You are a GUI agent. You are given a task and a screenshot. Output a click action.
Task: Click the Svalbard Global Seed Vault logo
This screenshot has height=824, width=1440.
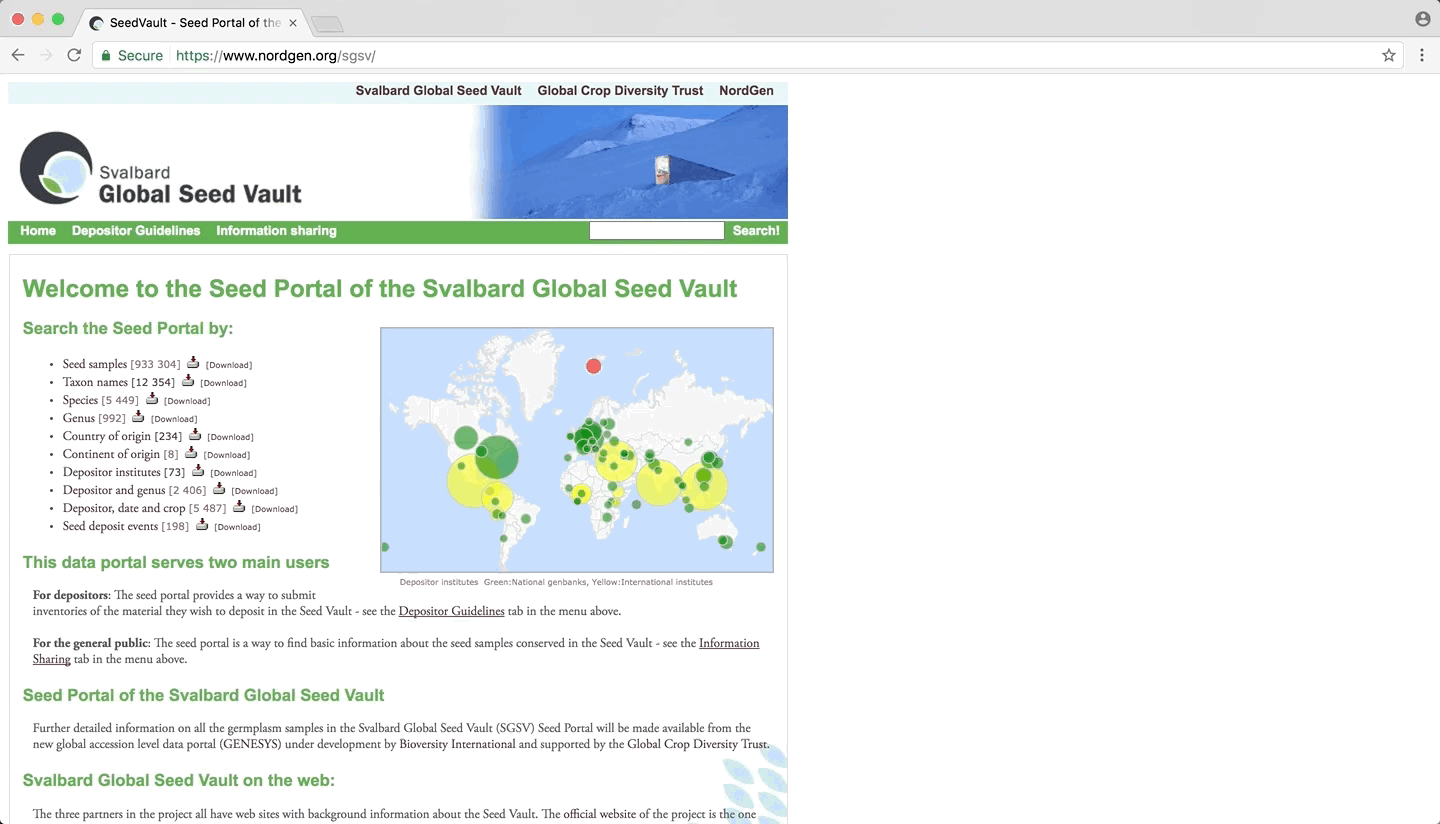click(x=161, y=168)
